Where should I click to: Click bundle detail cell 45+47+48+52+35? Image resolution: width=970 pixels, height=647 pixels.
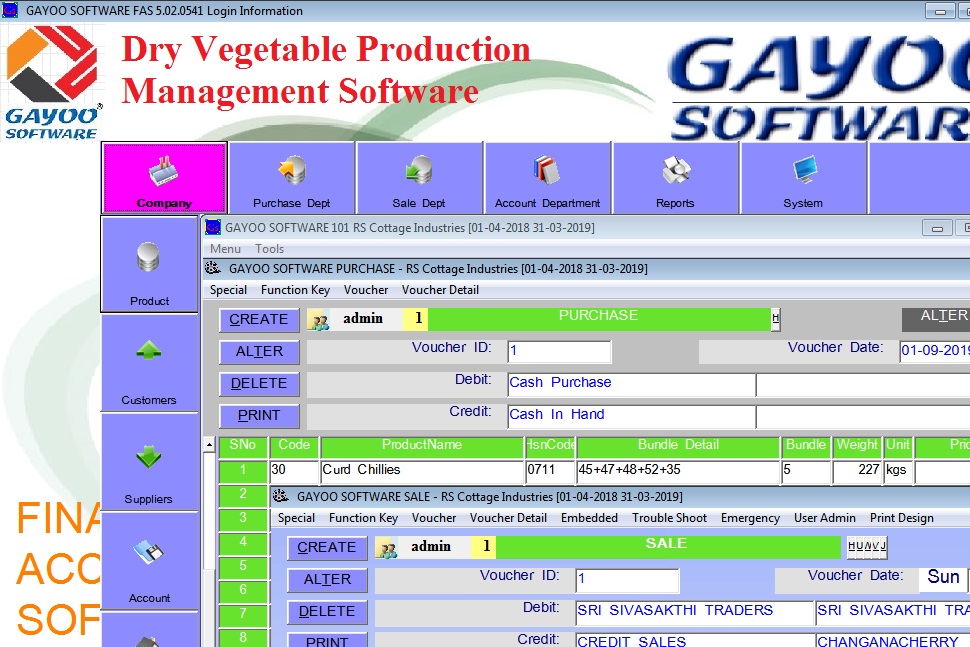click(x=678, y=471)
